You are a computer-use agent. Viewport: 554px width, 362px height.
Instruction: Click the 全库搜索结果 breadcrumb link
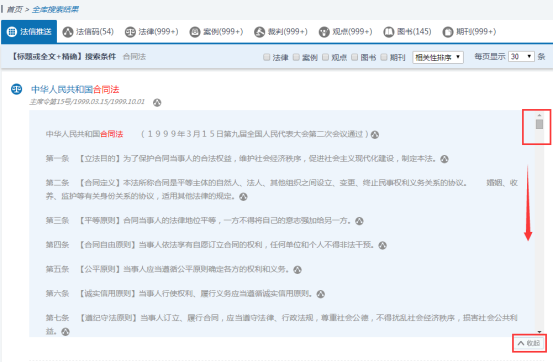point(55,10)
